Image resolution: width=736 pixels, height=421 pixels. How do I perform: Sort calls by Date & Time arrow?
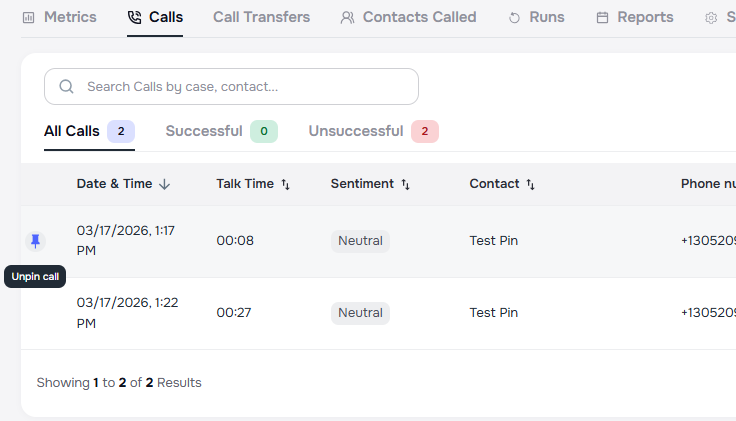(165, 184)
